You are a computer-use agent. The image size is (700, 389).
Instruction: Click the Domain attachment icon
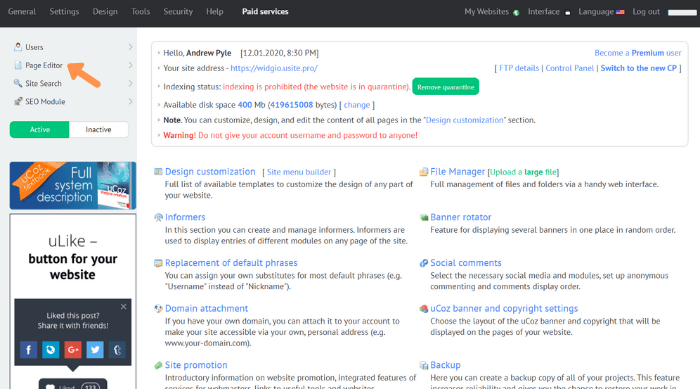(158, 309)
